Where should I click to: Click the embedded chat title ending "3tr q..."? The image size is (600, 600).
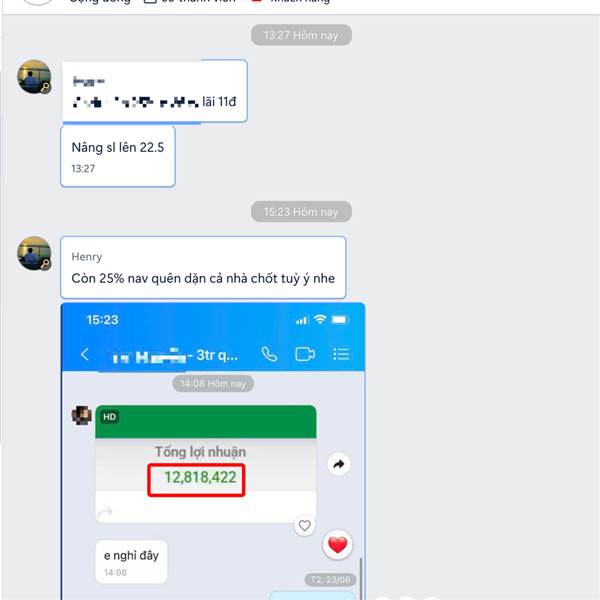coord(175,355)
